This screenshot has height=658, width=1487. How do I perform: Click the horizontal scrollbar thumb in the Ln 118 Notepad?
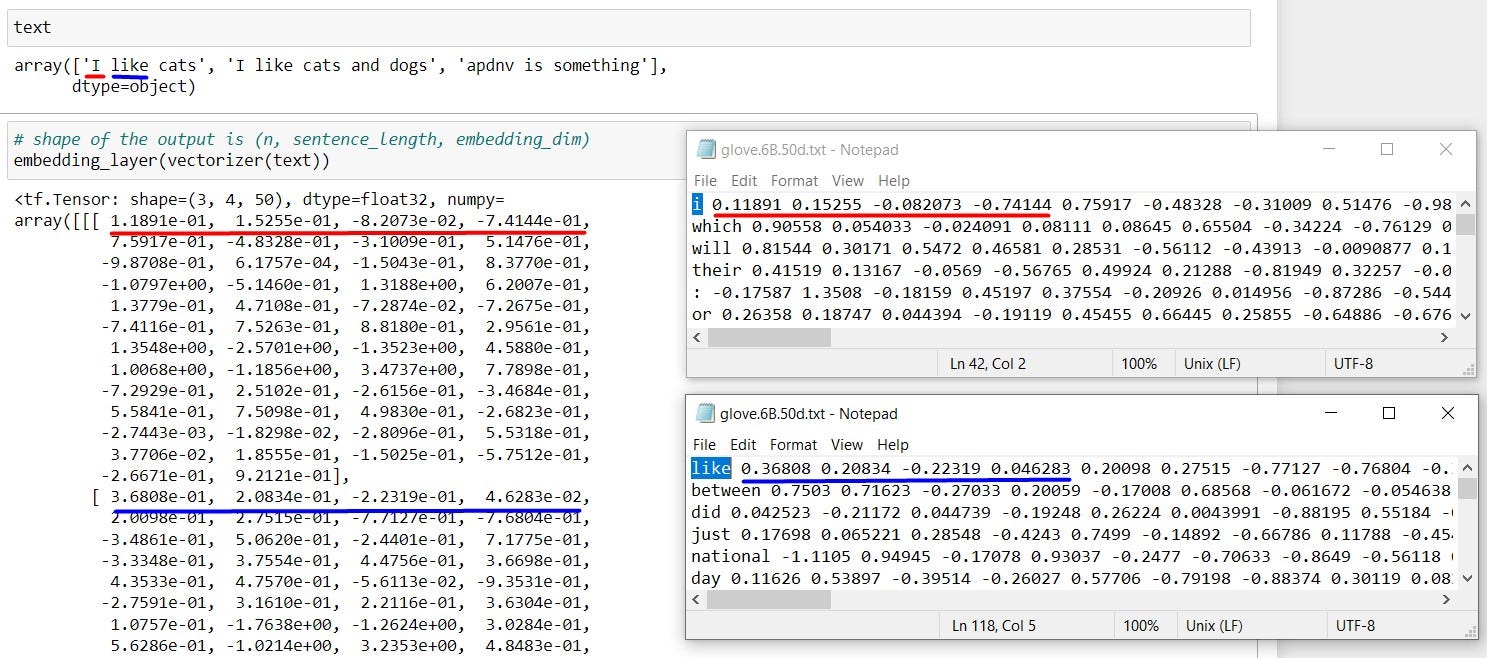(769, 600)
